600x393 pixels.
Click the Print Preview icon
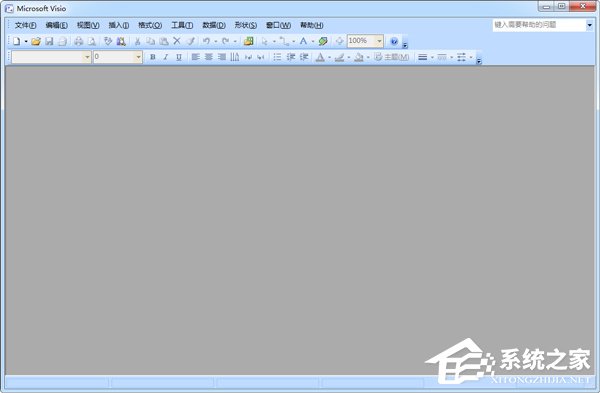point(92,41)
